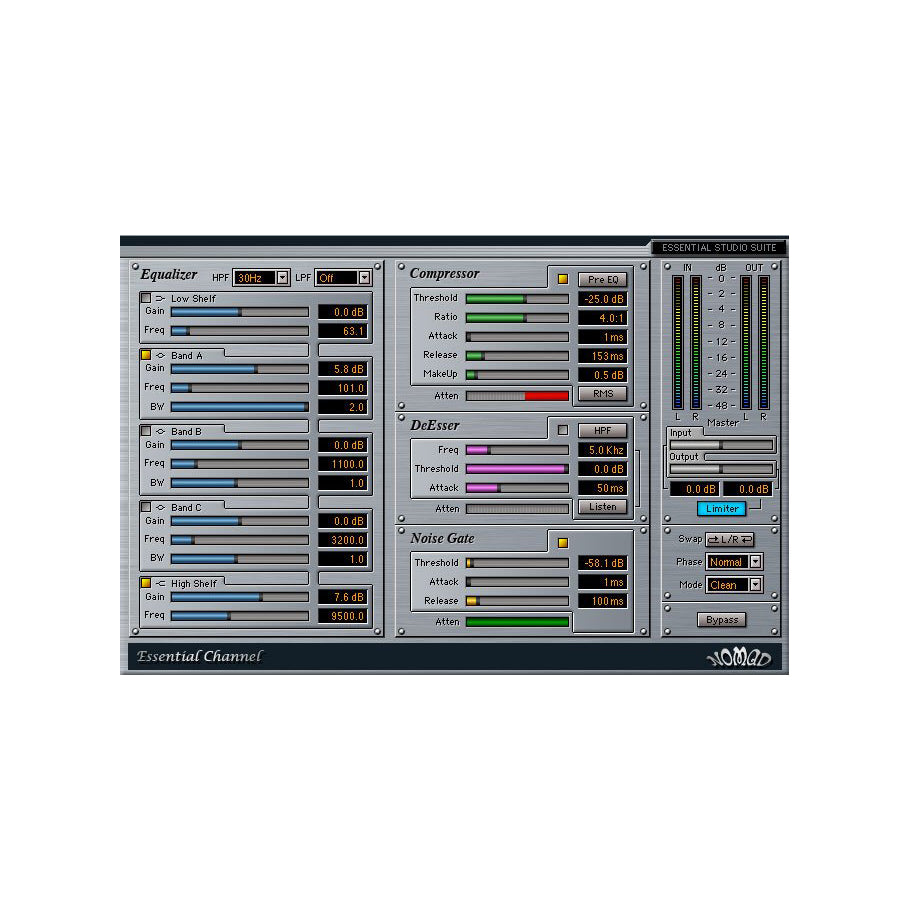Toggle the Compressor on

pos(562,279)
